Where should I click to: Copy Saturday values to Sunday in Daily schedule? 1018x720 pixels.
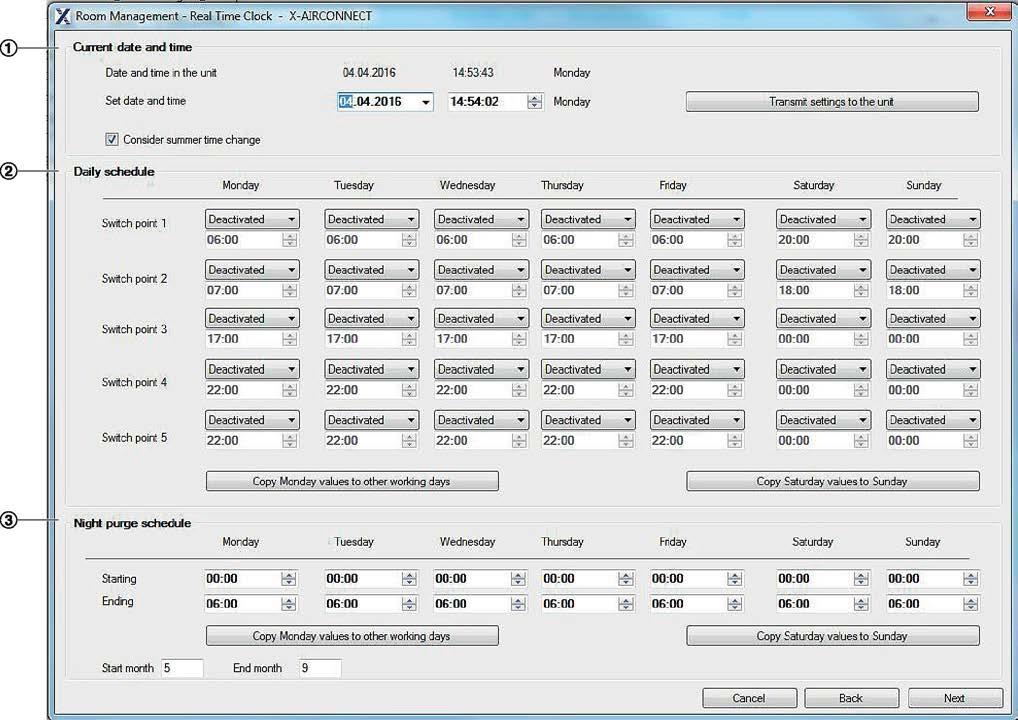832,481
